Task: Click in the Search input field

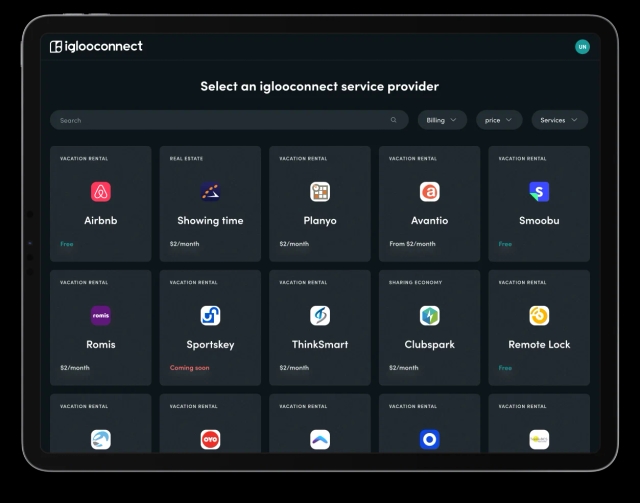Action: tap(229, 120)
